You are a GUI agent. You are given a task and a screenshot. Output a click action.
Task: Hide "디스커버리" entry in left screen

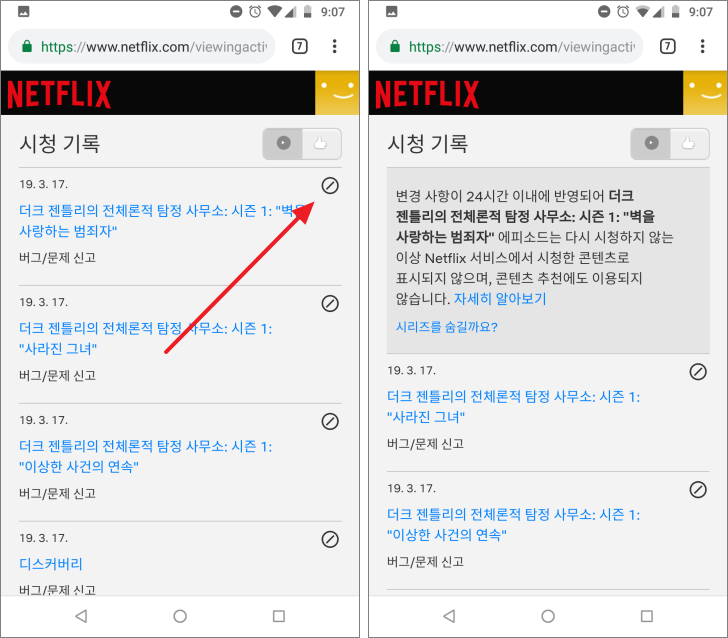330,539
